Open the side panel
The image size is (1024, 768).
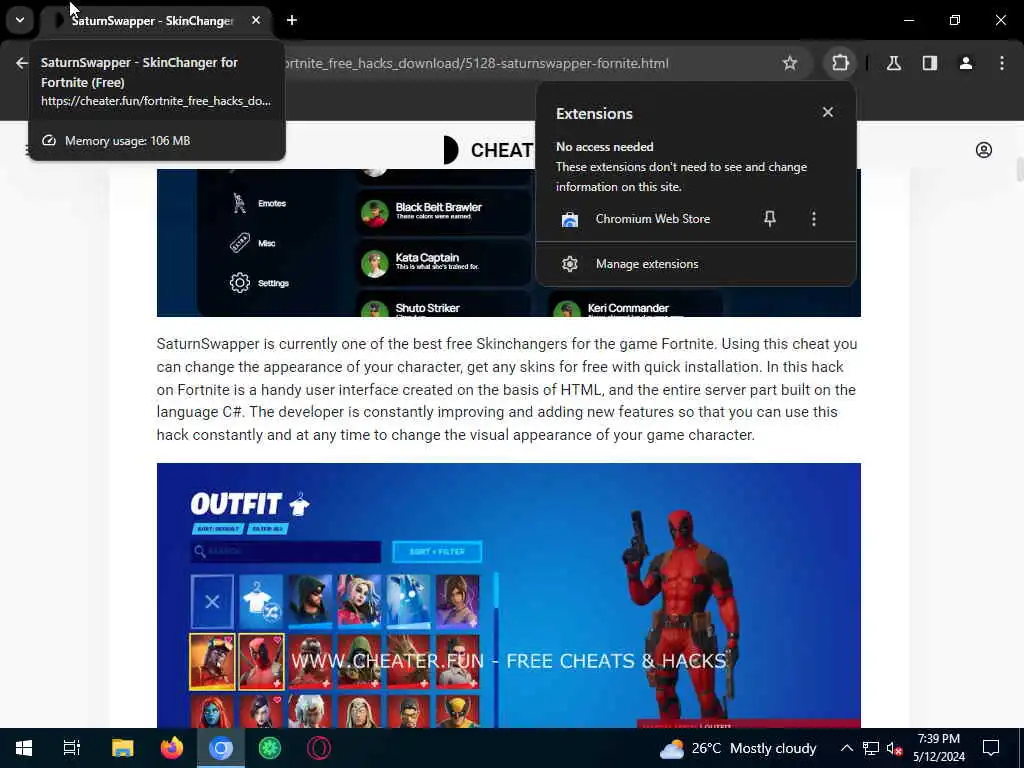tap(930, 63)
